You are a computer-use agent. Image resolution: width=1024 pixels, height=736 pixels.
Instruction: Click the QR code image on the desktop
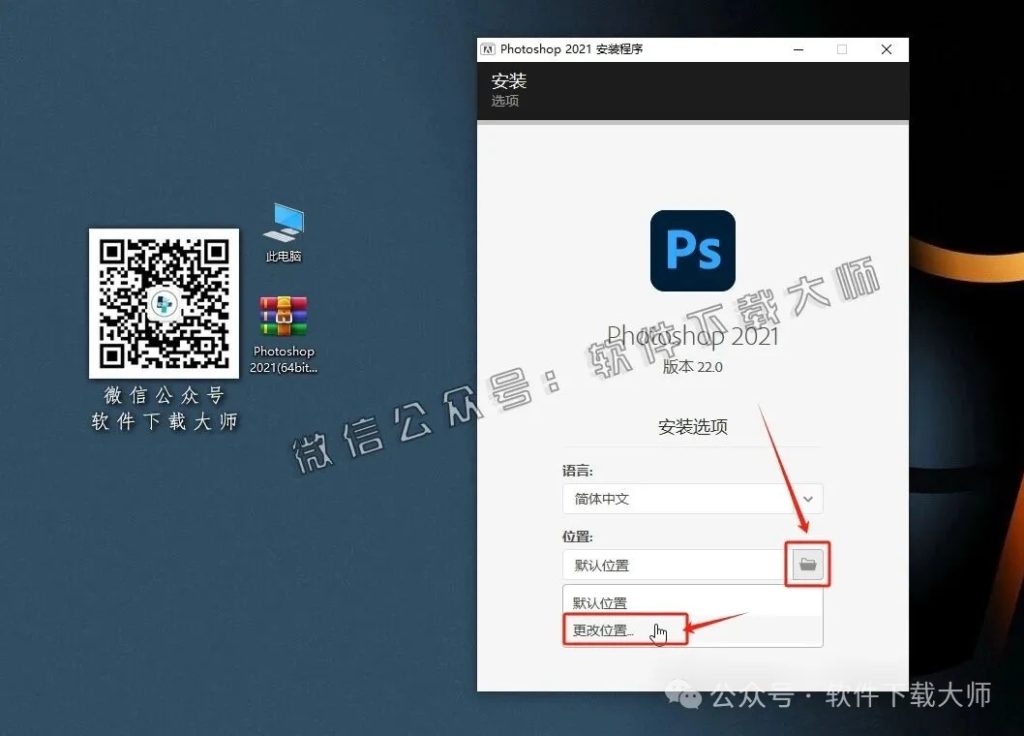coord(164,303)
